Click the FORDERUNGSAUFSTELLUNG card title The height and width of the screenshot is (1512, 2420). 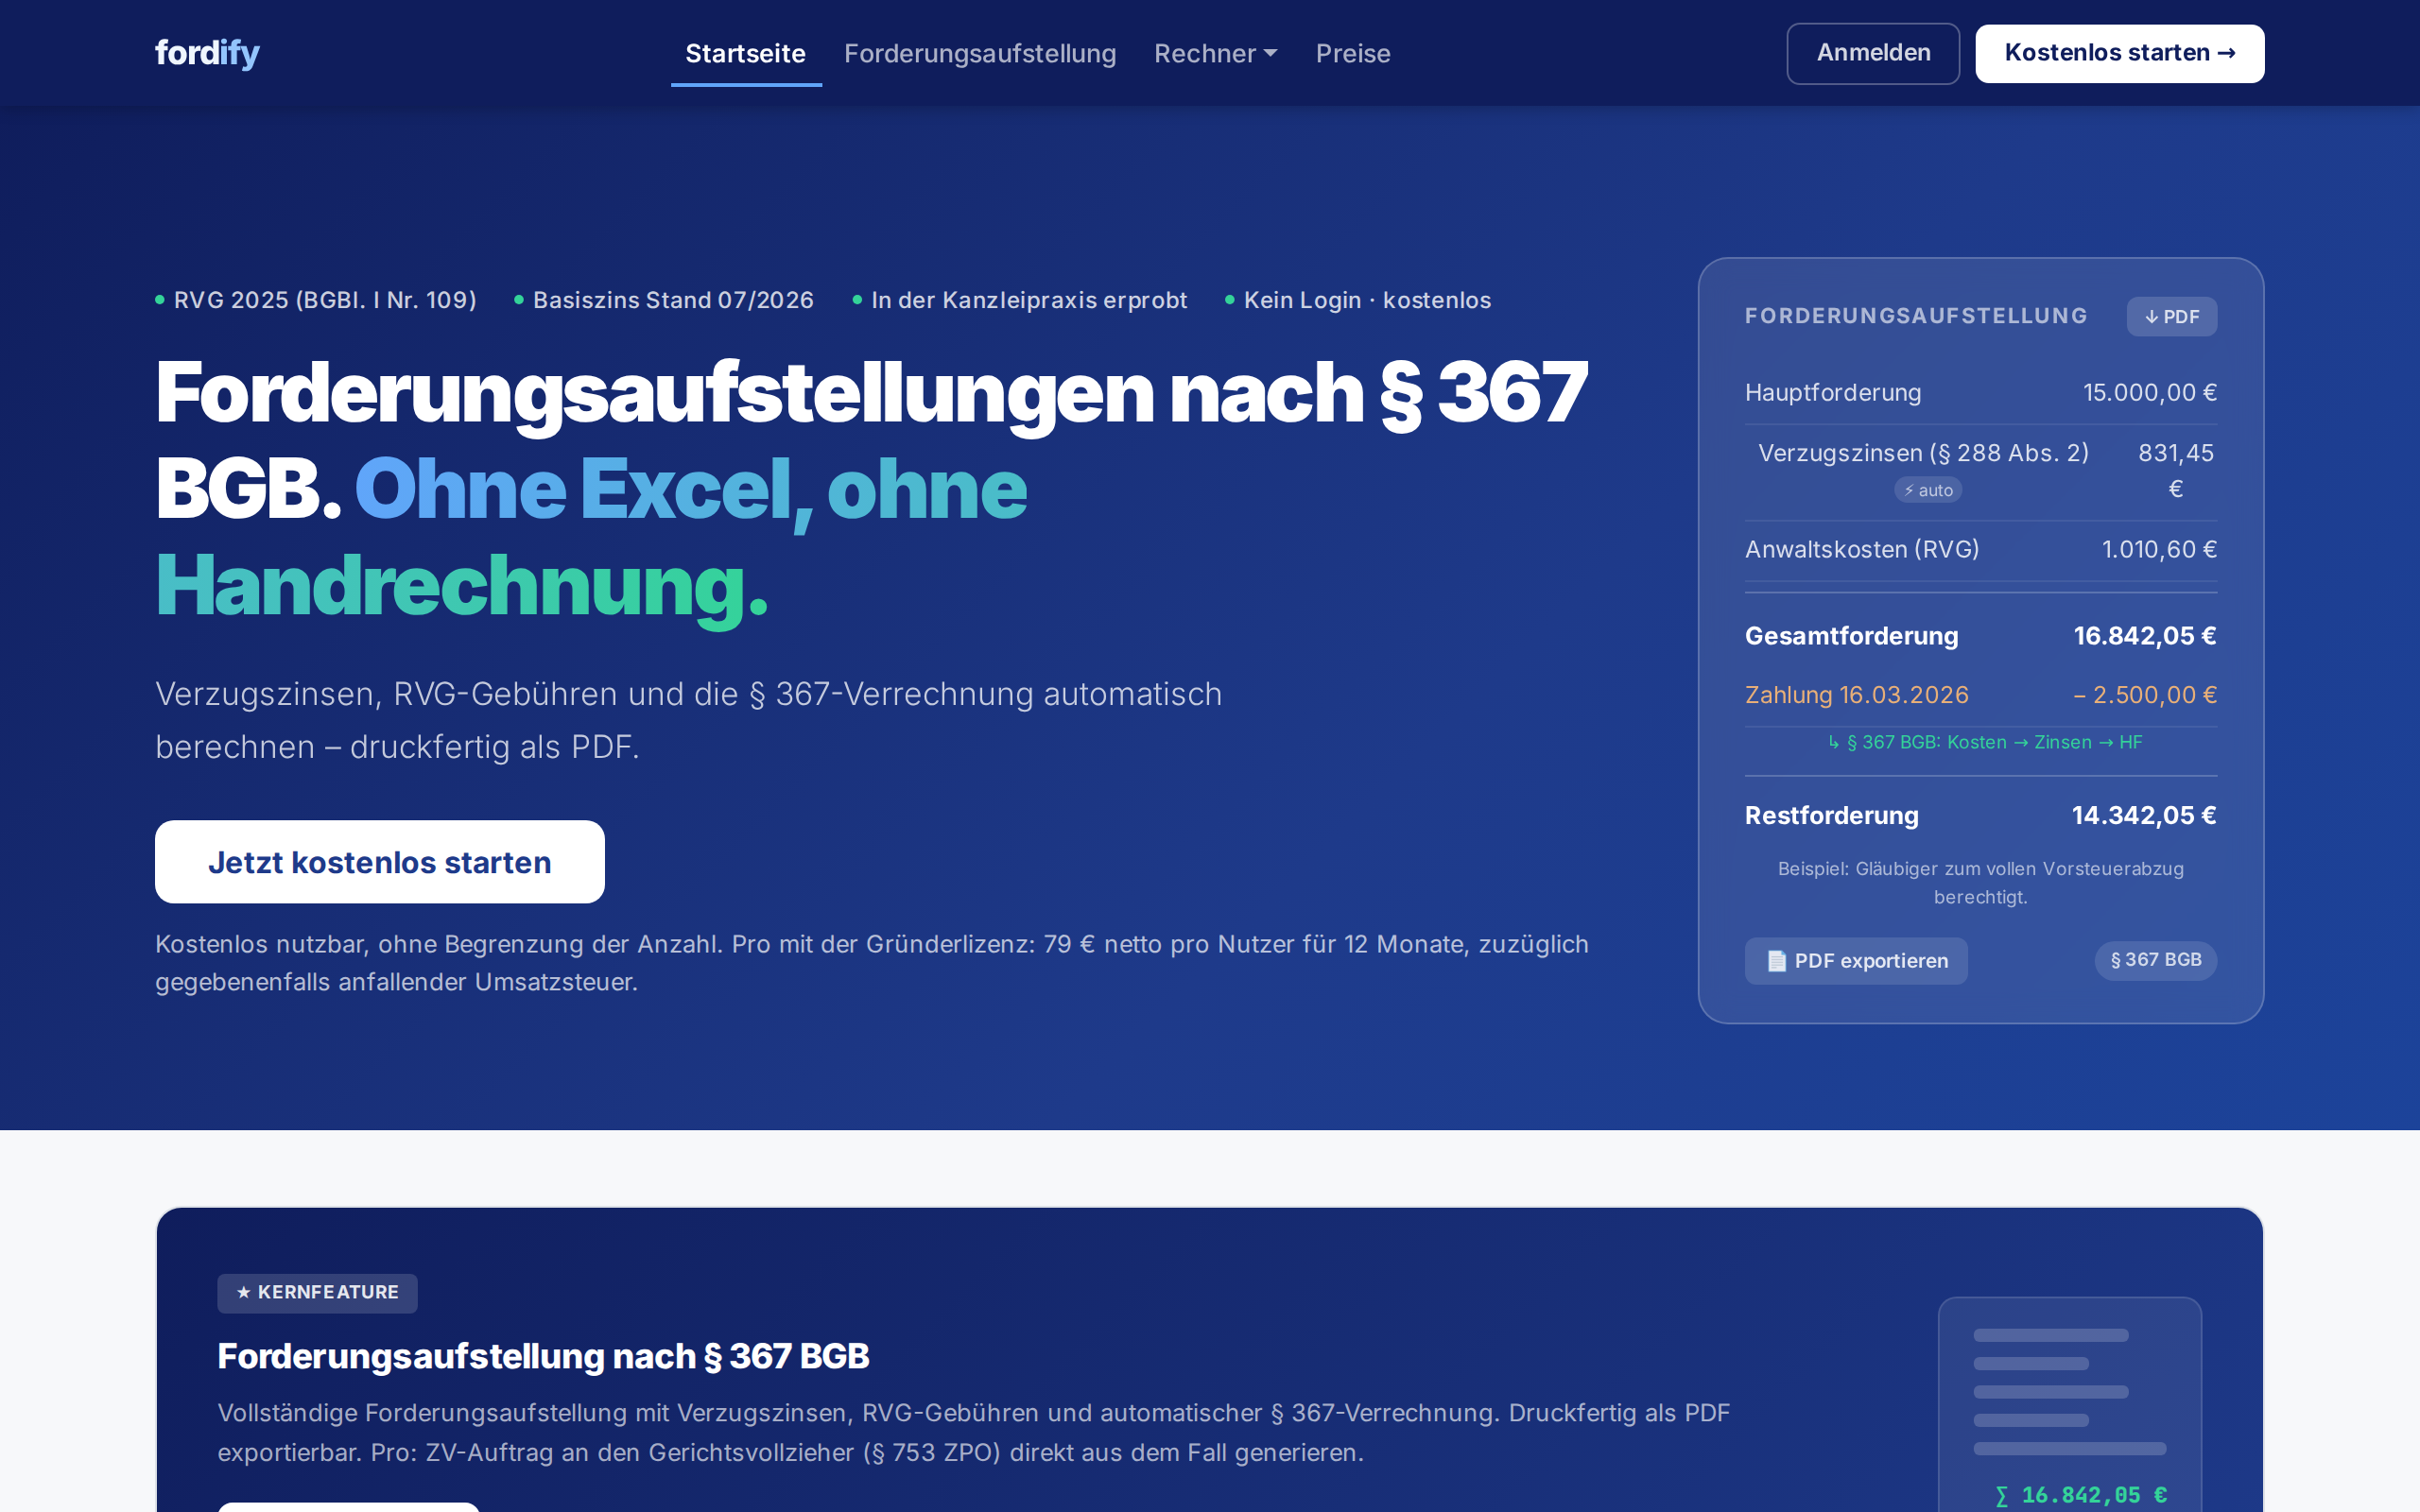tap(1916, 316)
